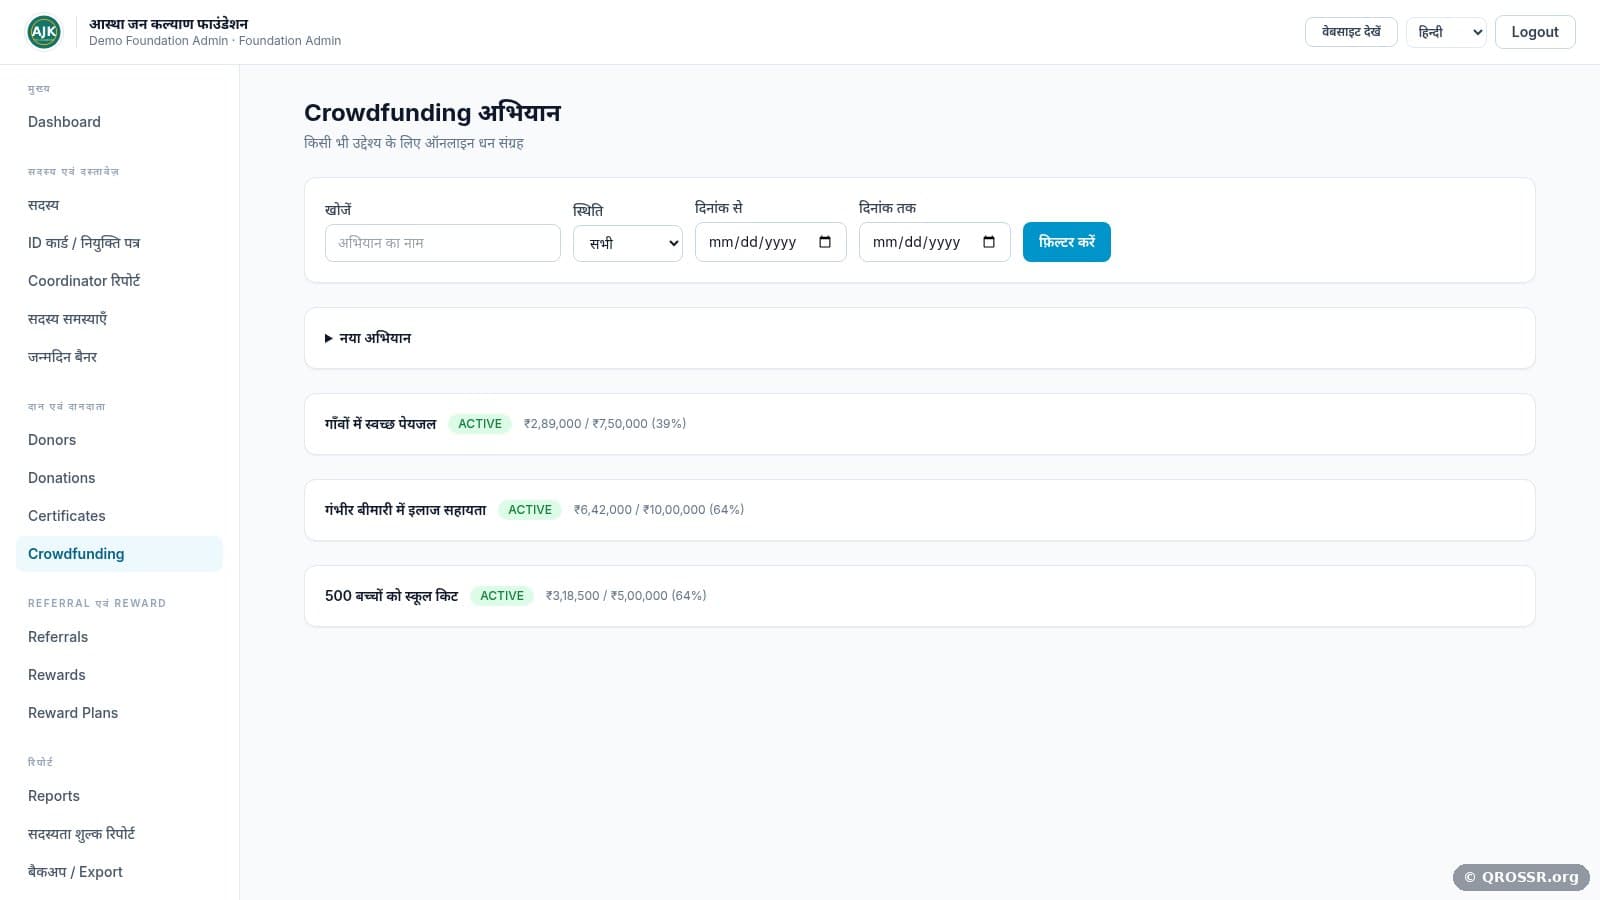Click the Crowdfunding अभियान page heading
Viewport: 1600px width, 900px height.
click(x=432, y=113)
